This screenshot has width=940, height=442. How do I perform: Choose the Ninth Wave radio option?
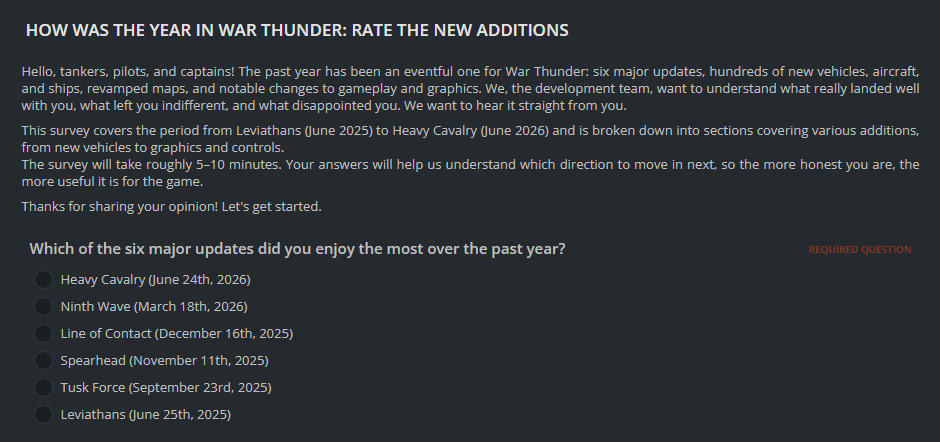point(43,306)
